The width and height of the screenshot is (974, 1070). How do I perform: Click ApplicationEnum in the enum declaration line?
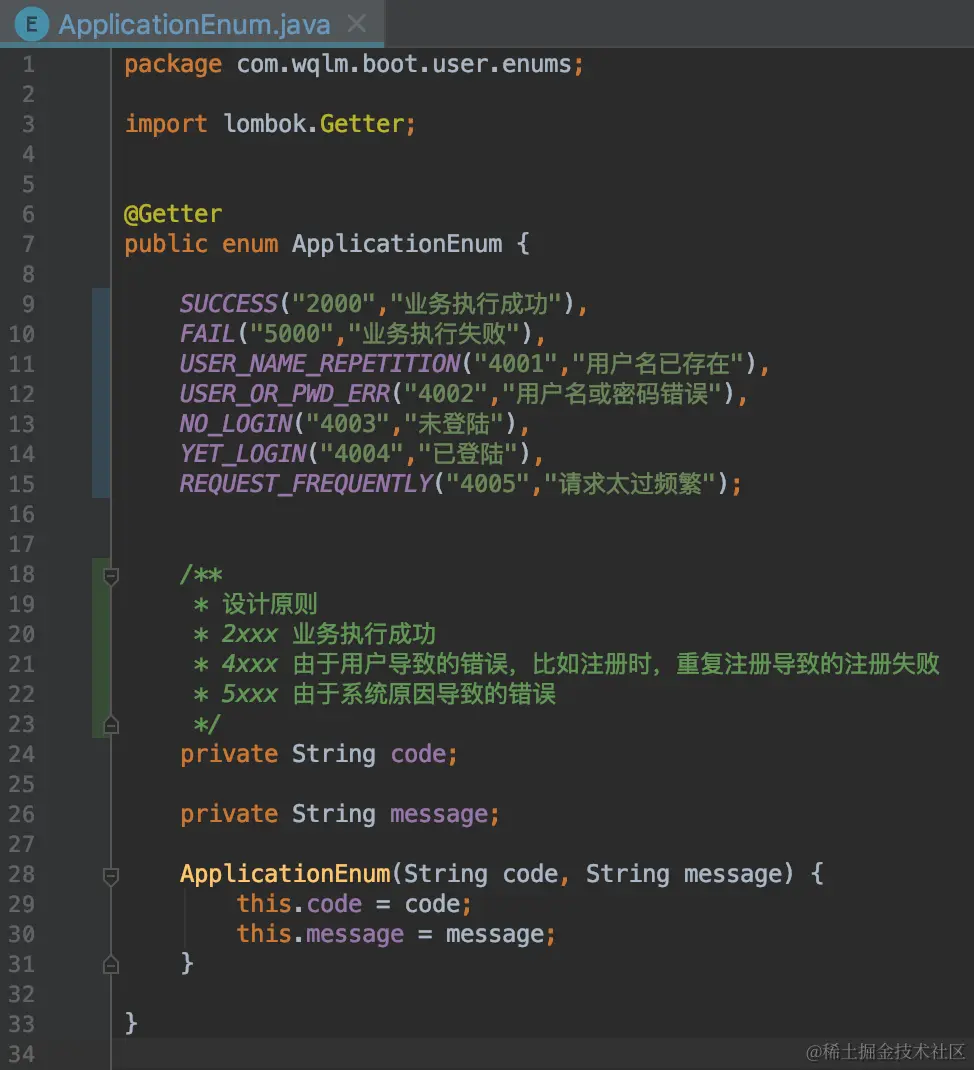point(397,244)
